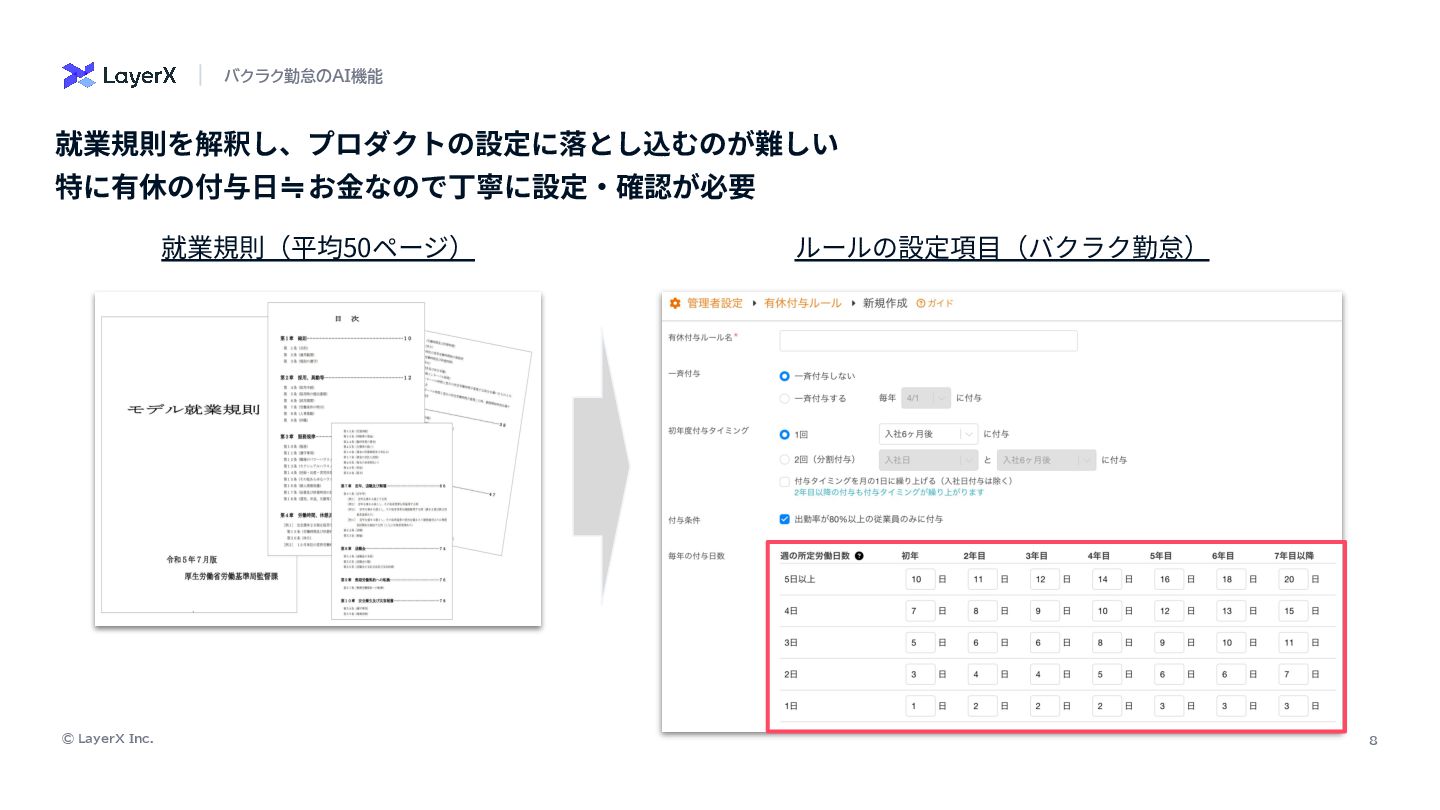
Task: Edit 5日以上 row 4年目 days field
Action: [x=1106, y=579]
